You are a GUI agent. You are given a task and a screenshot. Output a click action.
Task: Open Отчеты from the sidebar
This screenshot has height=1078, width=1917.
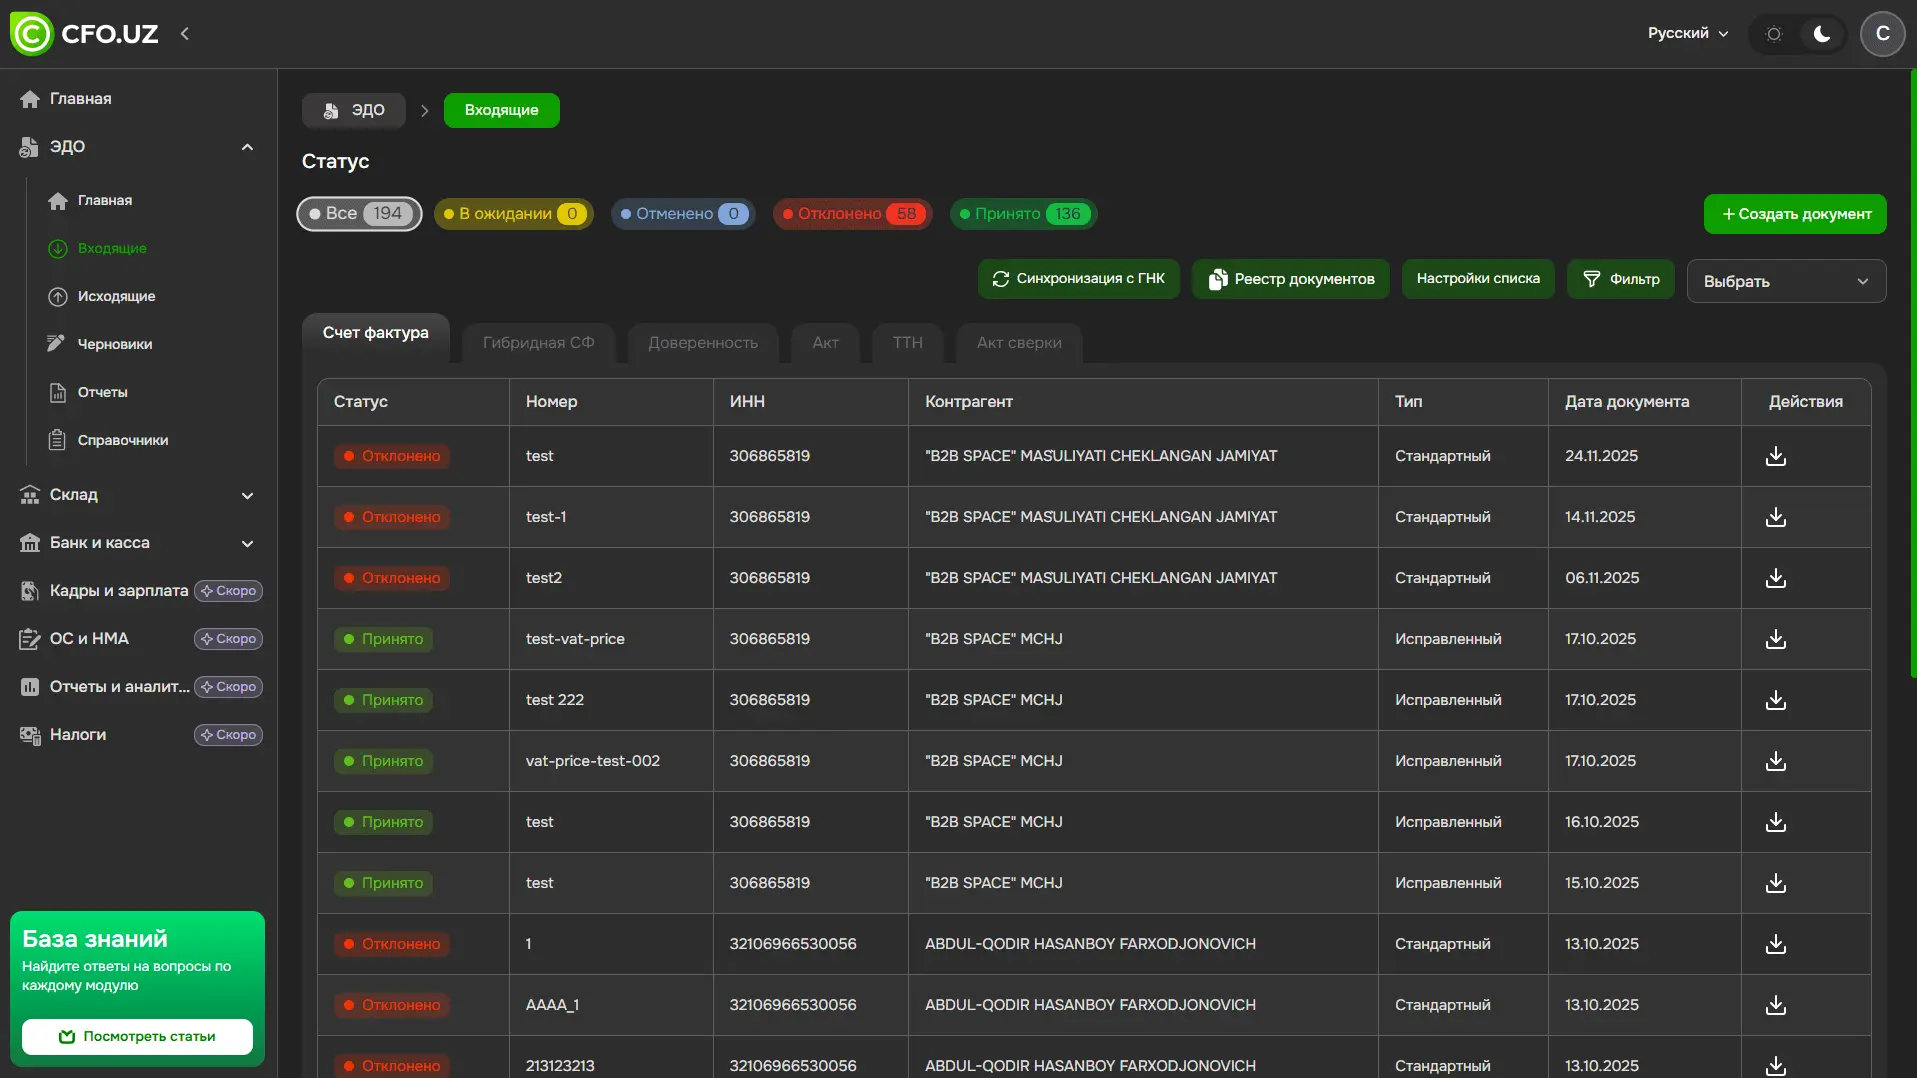(x=103, y=392)
